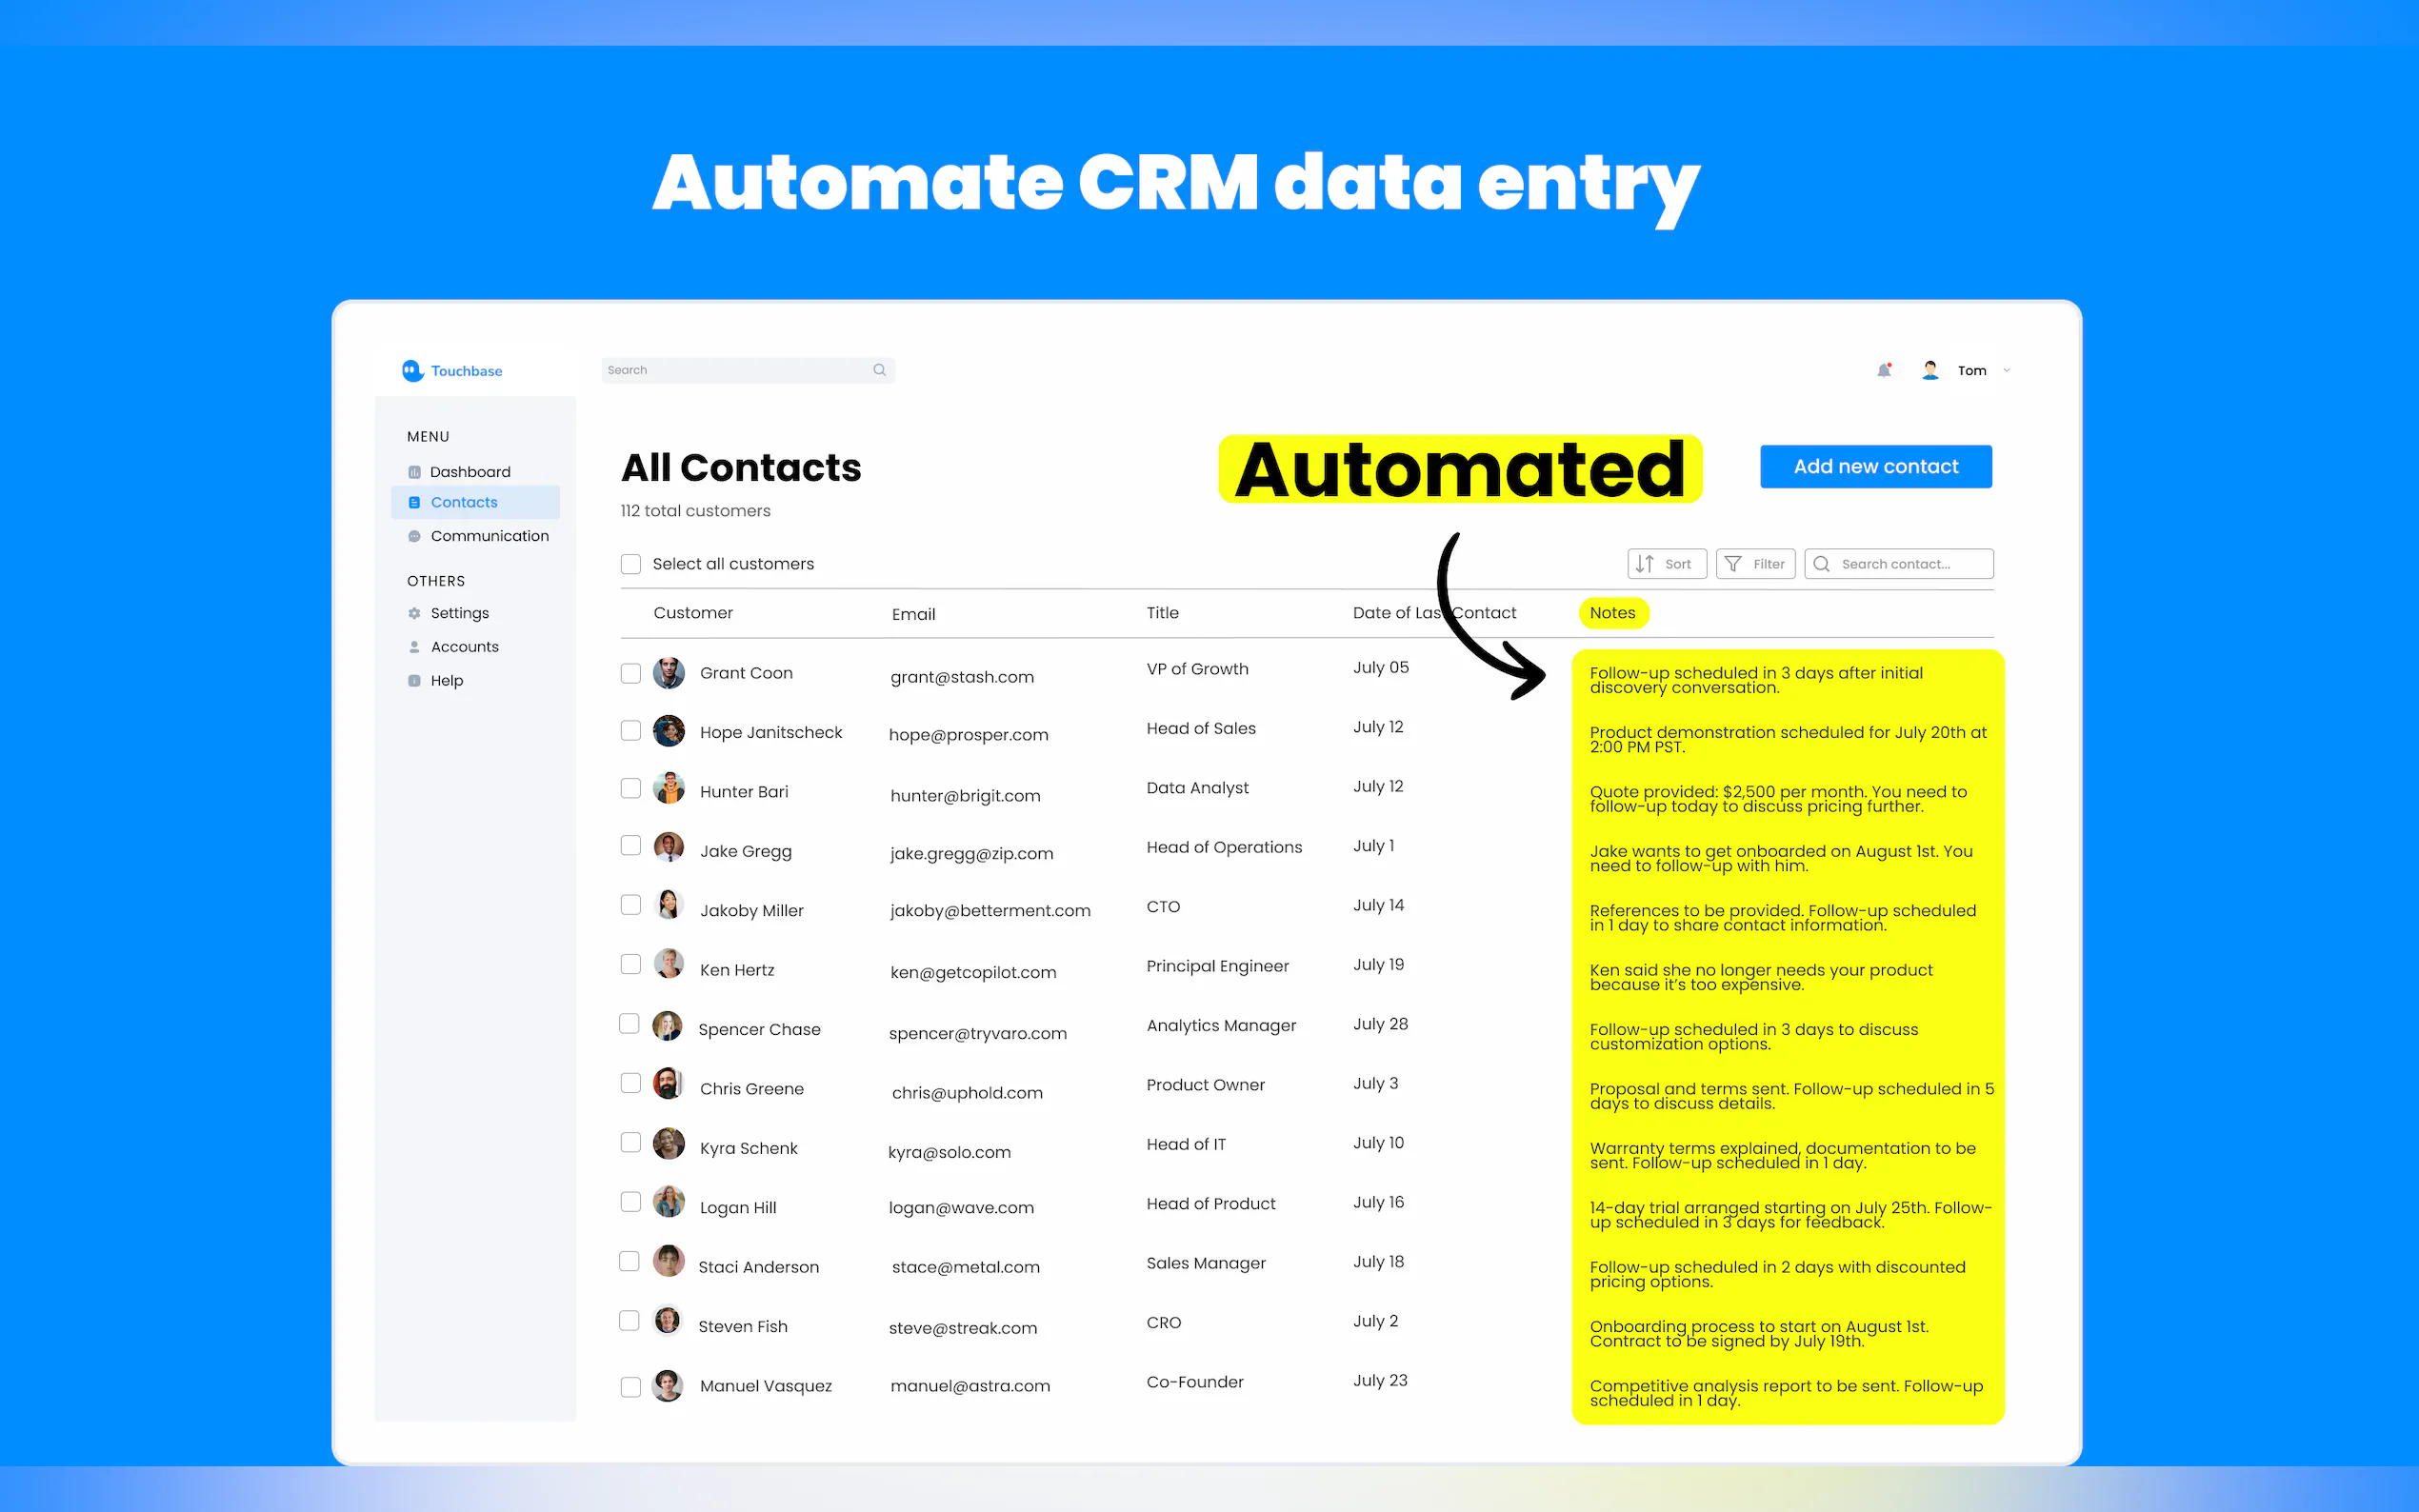Select the checkbox for Manuel Vasquez

(x=631, y=1386)
